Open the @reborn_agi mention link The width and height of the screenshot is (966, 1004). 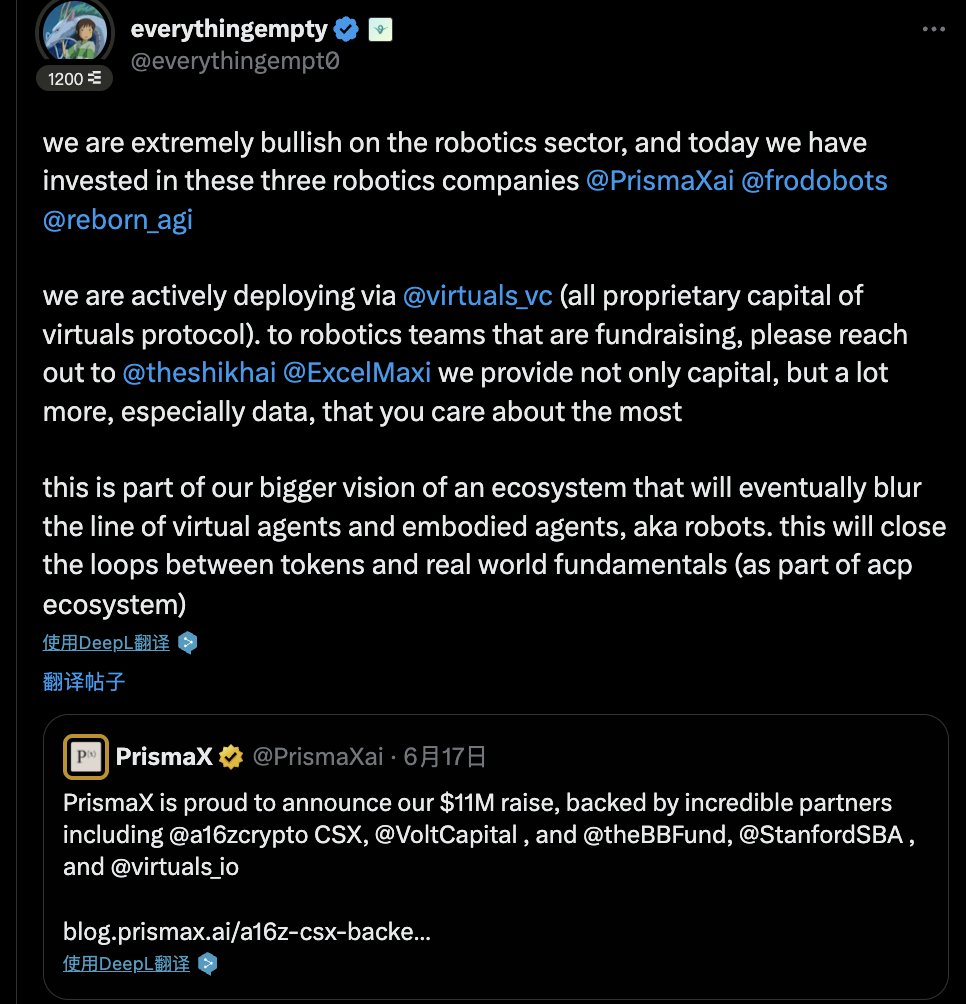coord(118,220)
